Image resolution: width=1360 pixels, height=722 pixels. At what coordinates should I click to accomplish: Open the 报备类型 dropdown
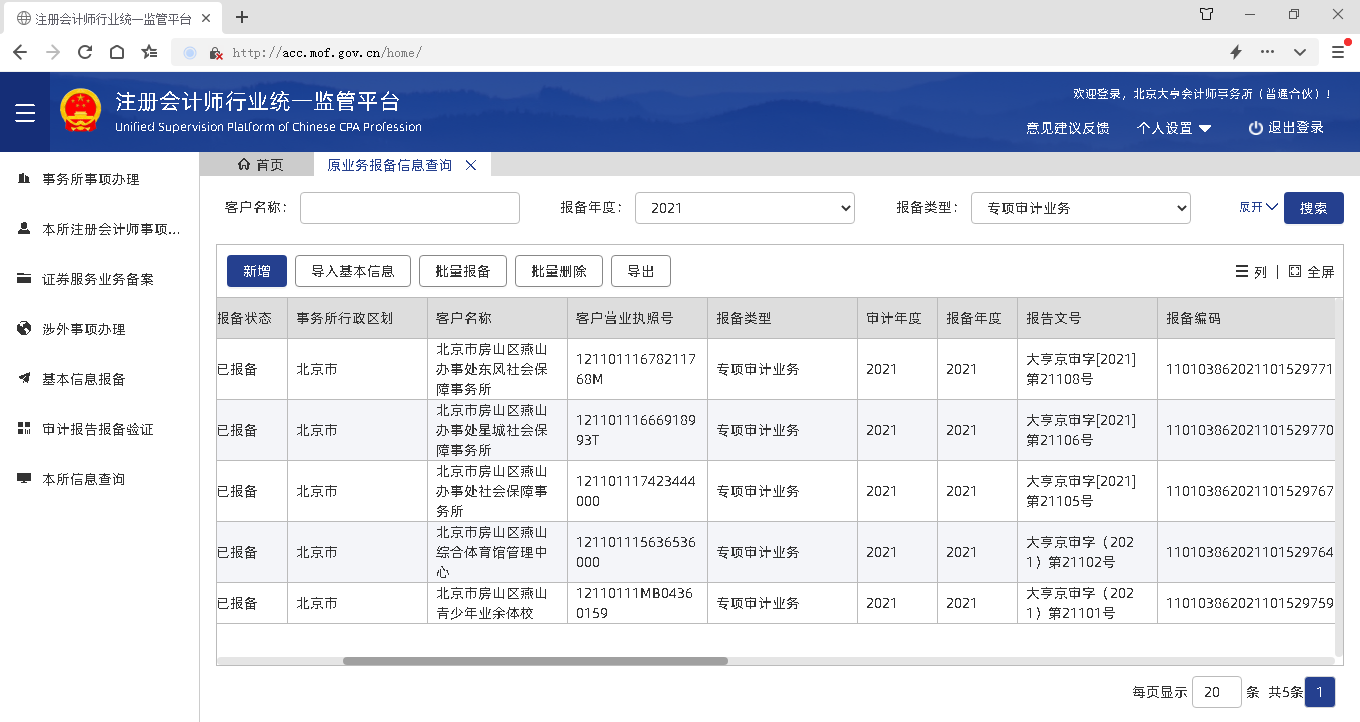(1080, 208)
